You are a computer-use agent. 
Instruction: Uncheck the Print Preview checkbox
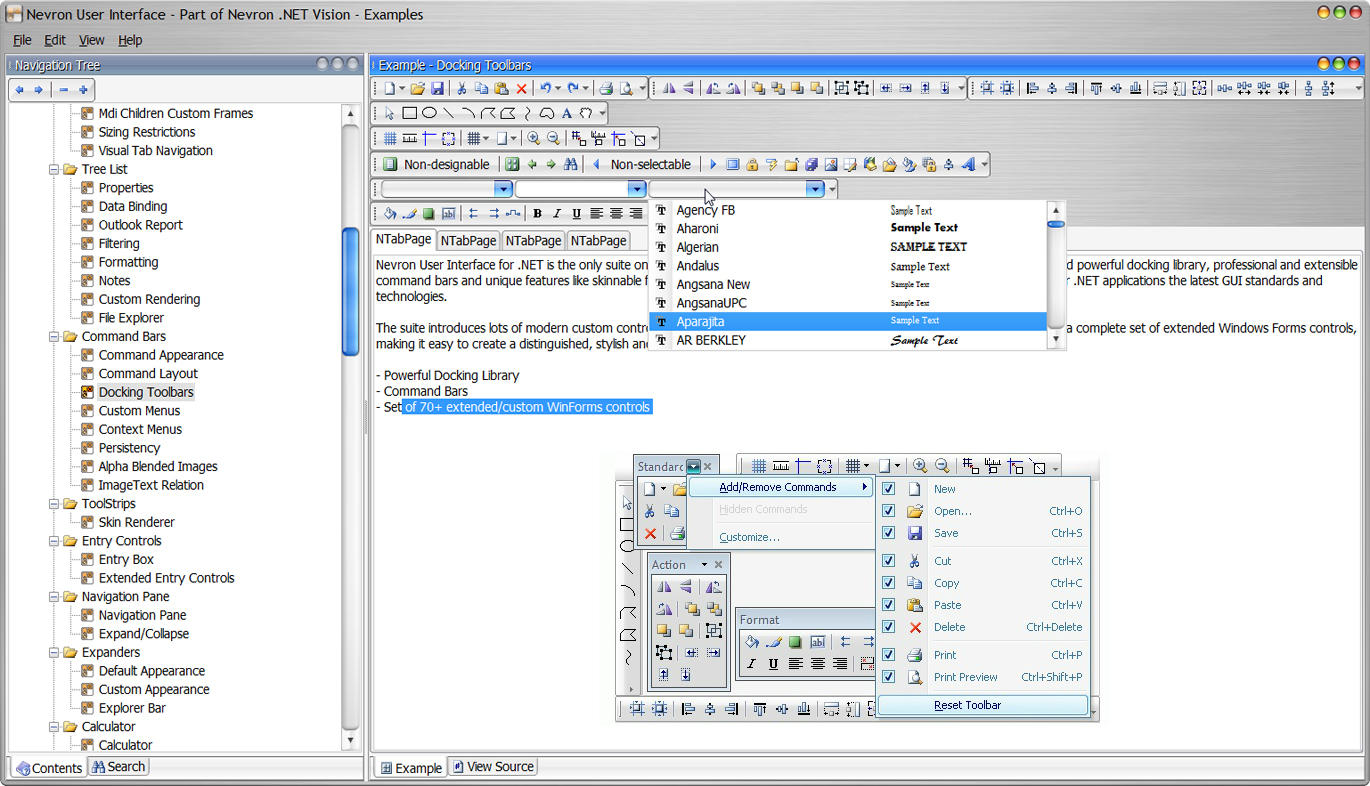click(x=887, y=677)
